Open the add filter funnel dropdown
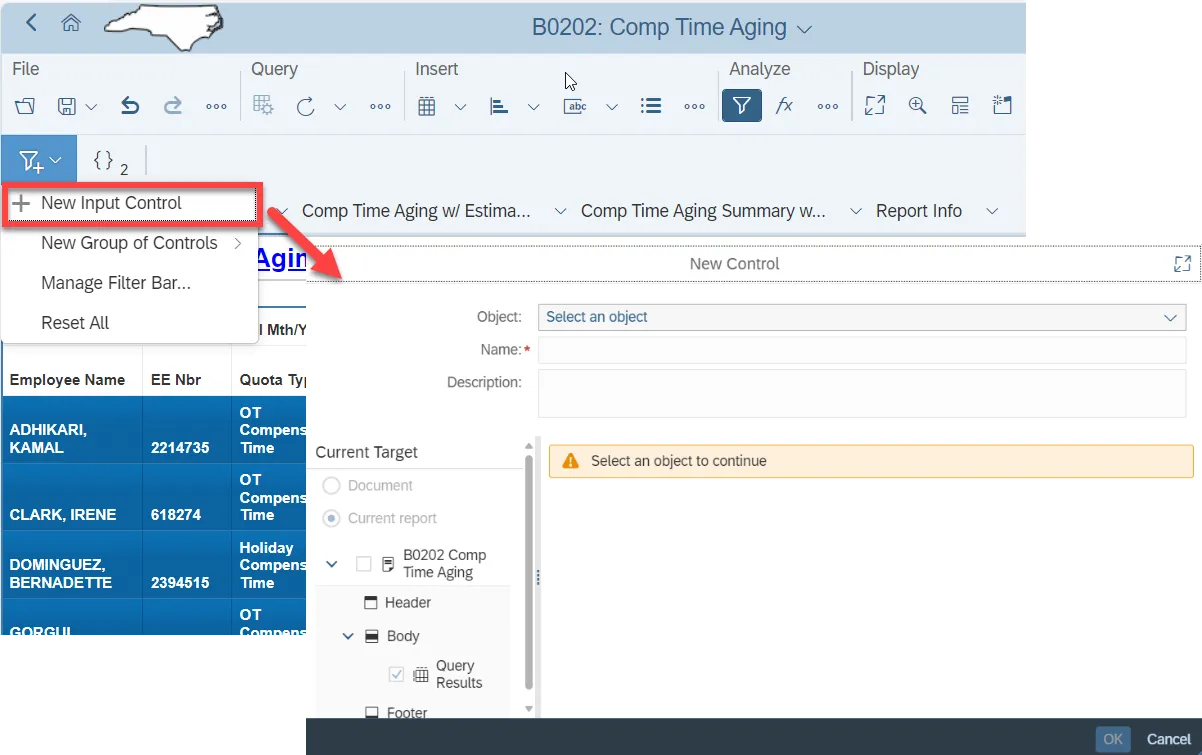Image resolution: width=1202 pixels, height=755 pixels. click(40, 161)
